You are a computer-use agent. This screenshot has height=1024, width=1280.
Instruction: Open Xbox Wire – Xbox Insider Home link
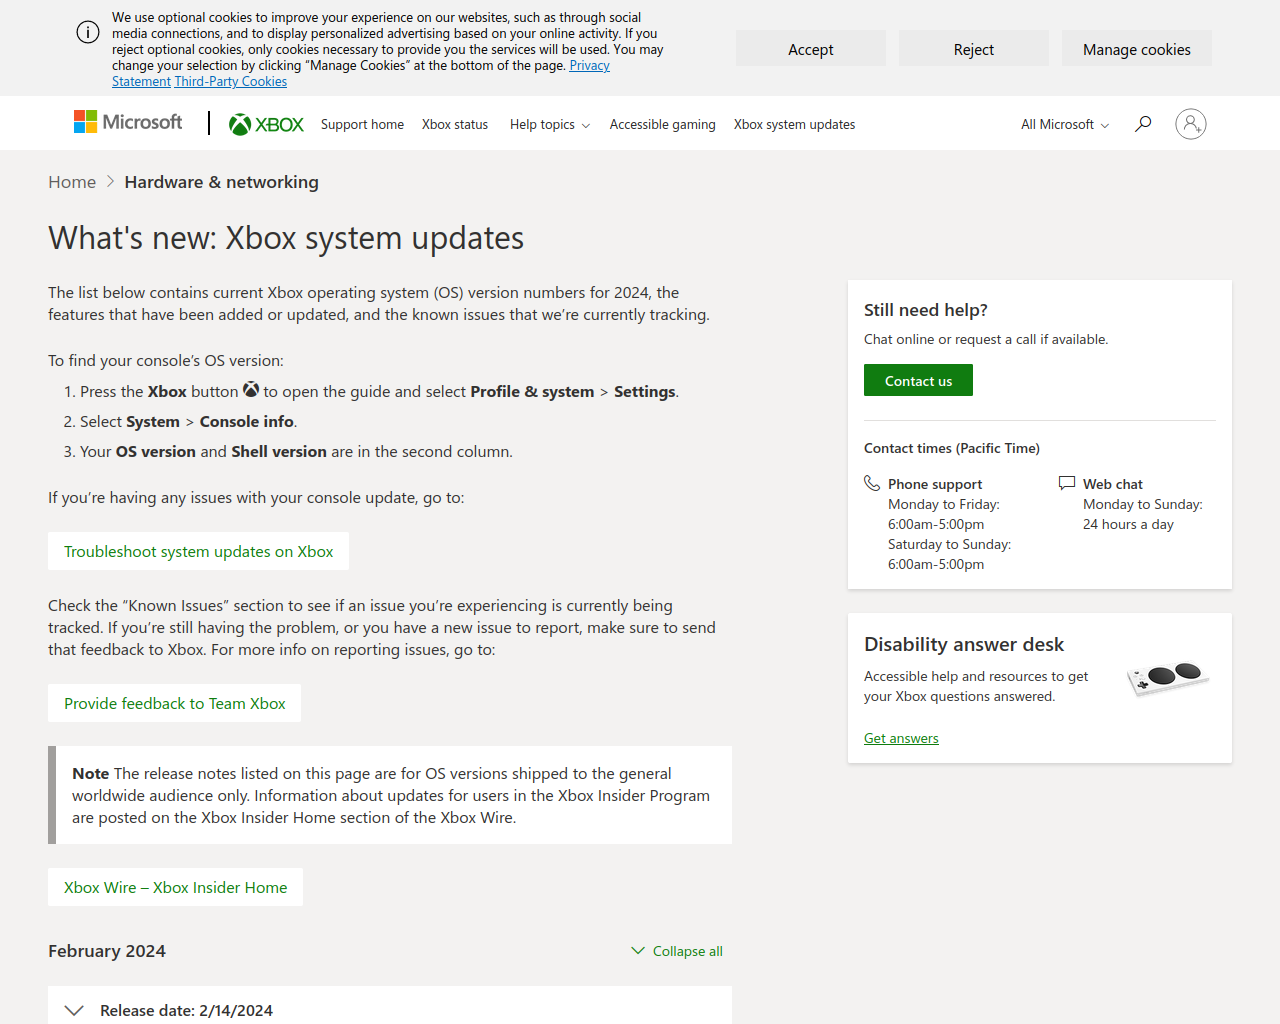[175, 887]
